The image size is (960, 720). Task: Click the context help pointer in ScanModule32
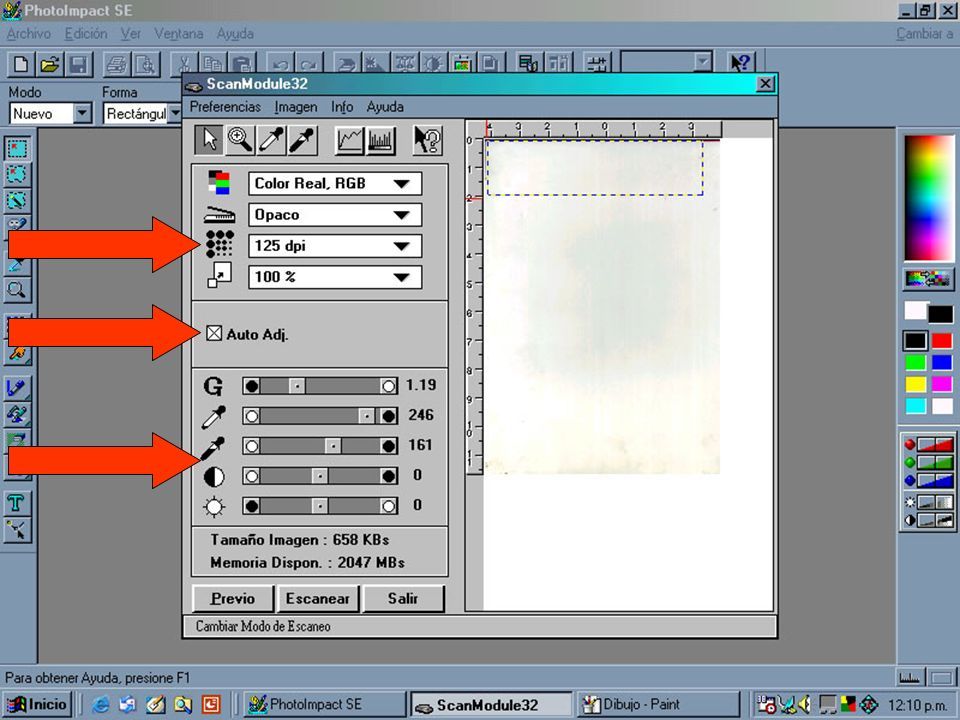[x=427, y=140]
